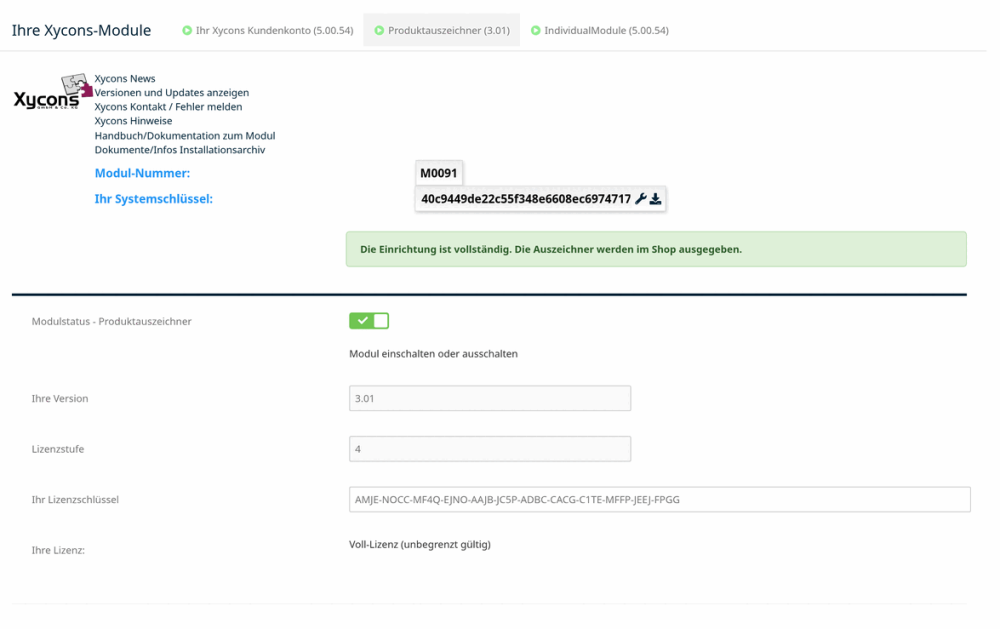Image resolution: width=1000 pixels, height=629 pixels.
Task: Open the Xycons Hinweise link
Action: (133, 121)
